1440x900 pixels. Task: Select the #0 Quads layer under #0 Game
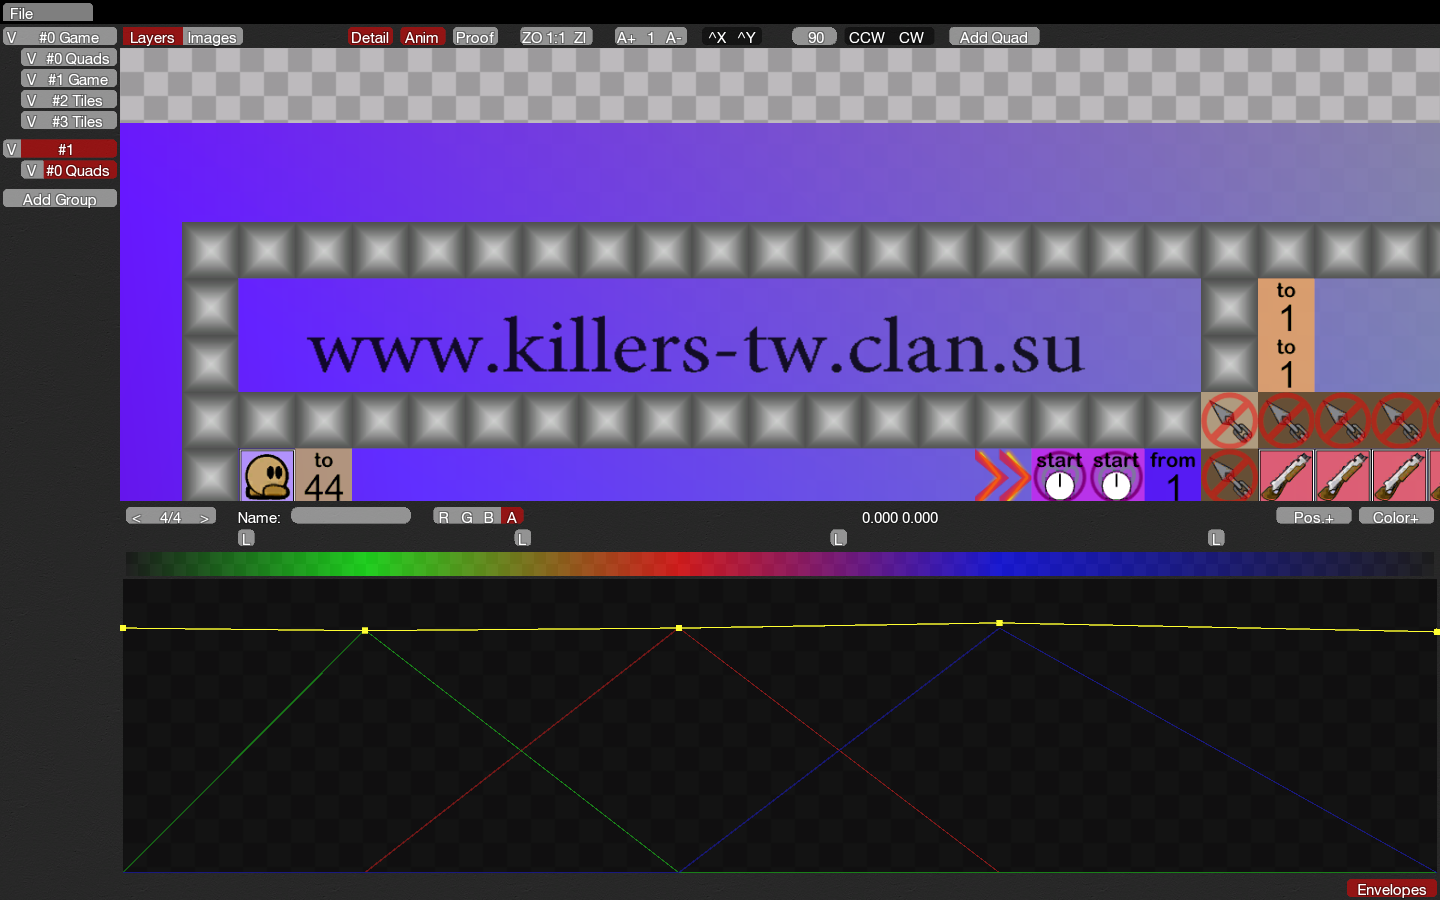point(79,58)
